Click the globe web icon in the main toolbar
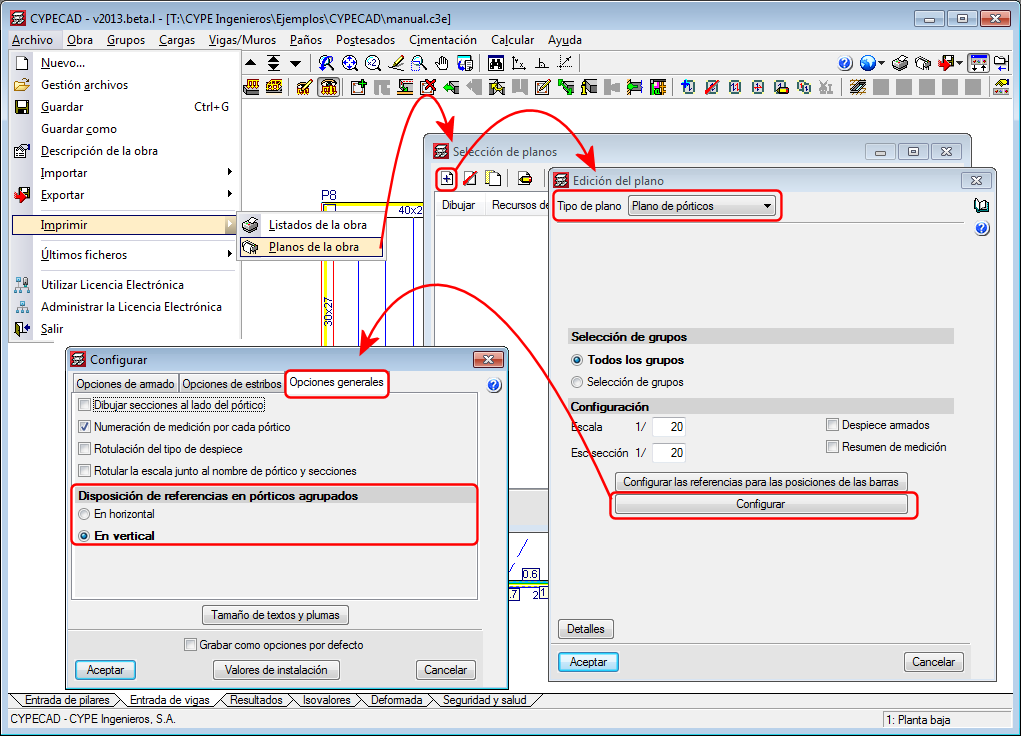The image size is (1021, 736). tap(867, 63)
